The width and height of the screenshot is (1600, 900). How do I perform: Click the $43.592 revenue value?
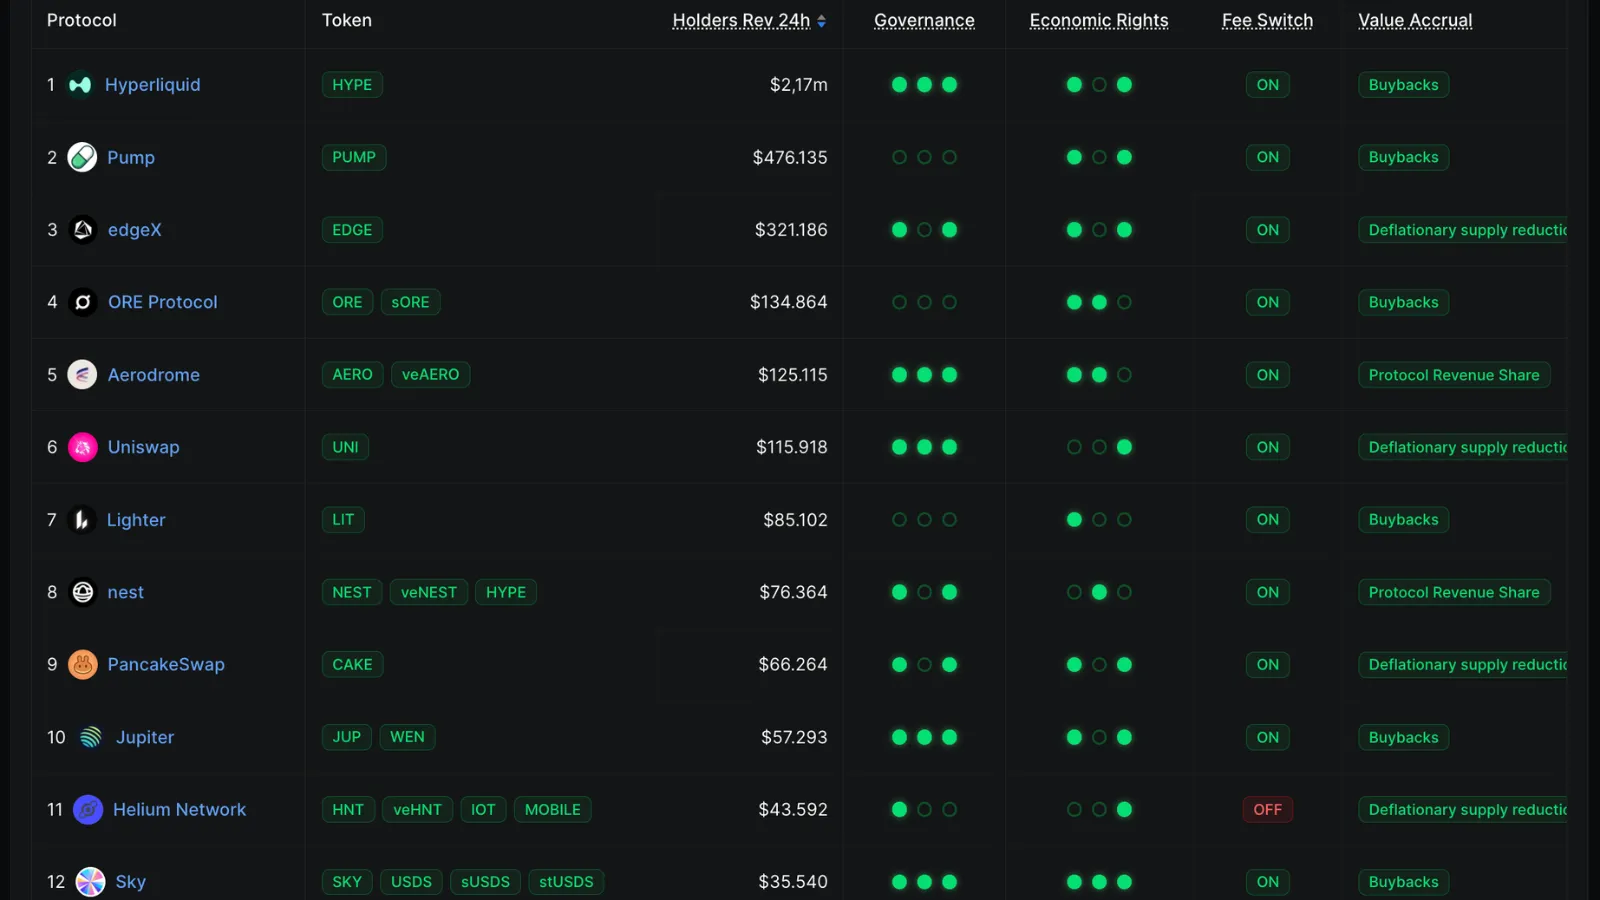coord(793,809)
